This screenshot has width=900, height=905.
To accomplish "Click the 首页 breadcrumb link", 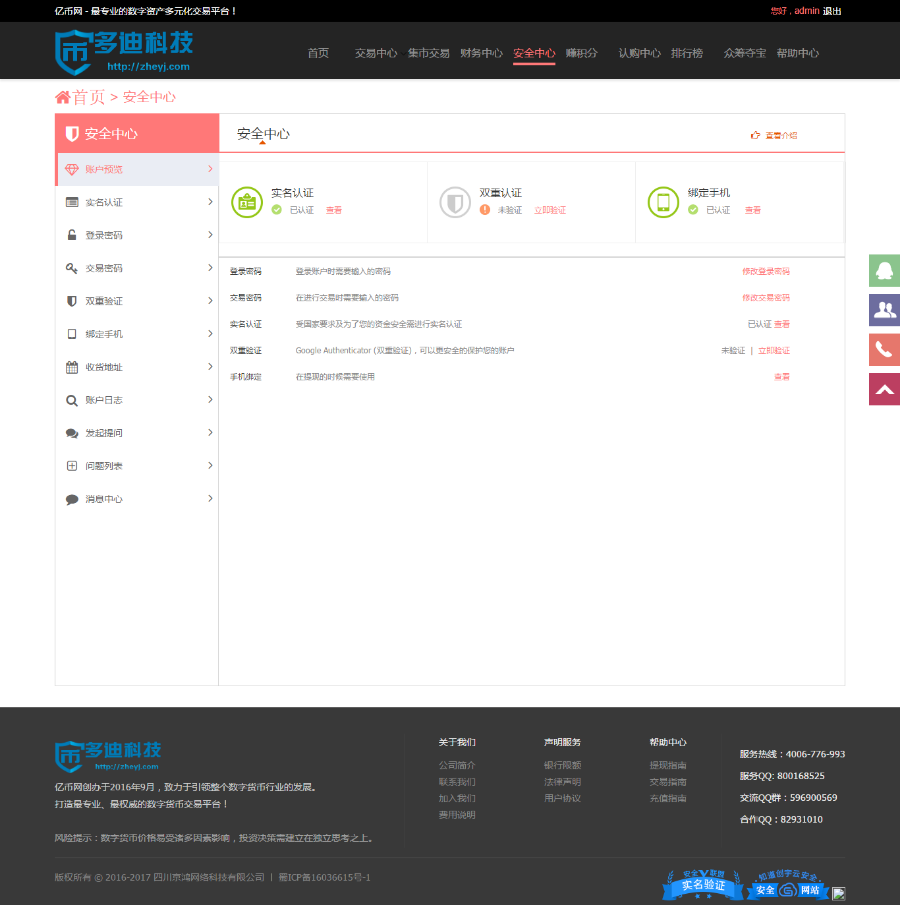I will click(x=88, y=97).
